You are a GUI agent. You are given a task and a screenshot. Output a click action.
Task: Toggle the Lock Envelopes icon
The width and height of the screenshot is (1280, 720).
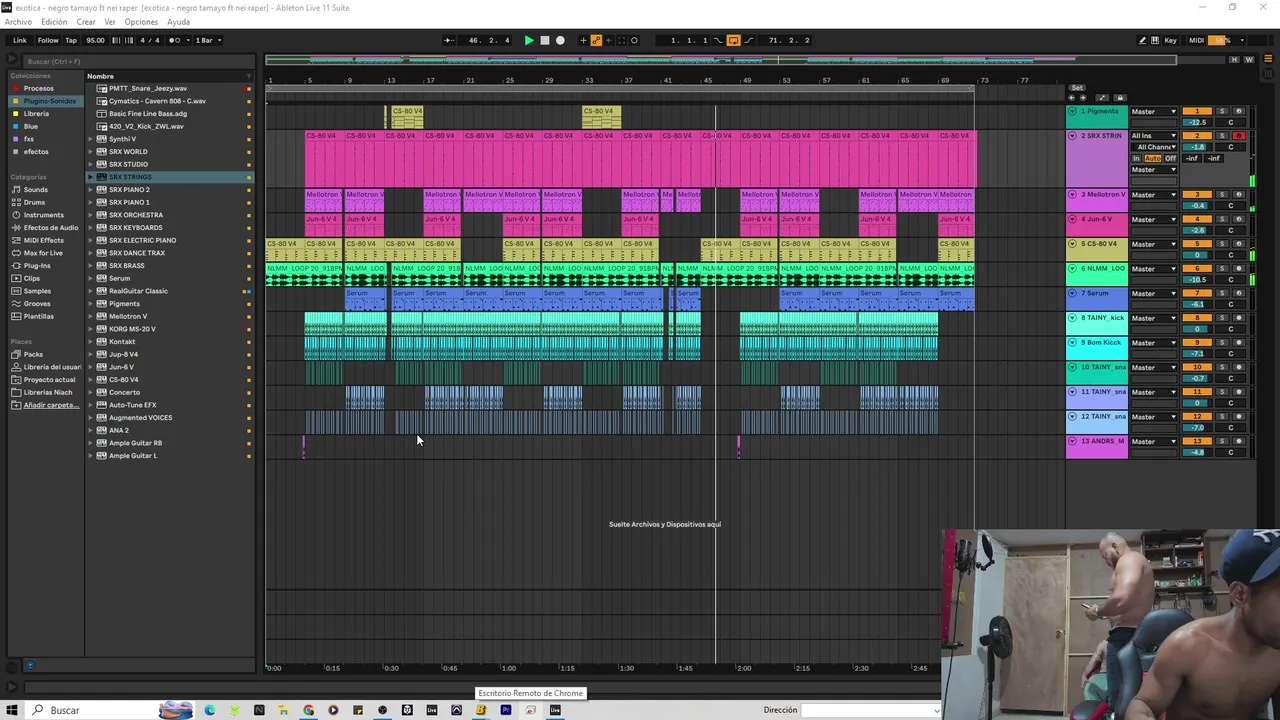[x=1119, y=98]
